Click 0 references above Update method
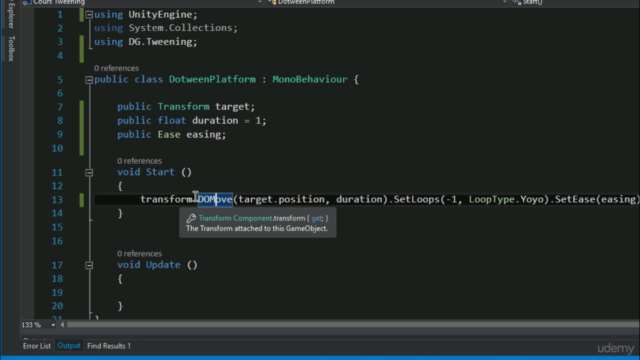The width and height of the screenshot is (640, 360). coord(140,253)
